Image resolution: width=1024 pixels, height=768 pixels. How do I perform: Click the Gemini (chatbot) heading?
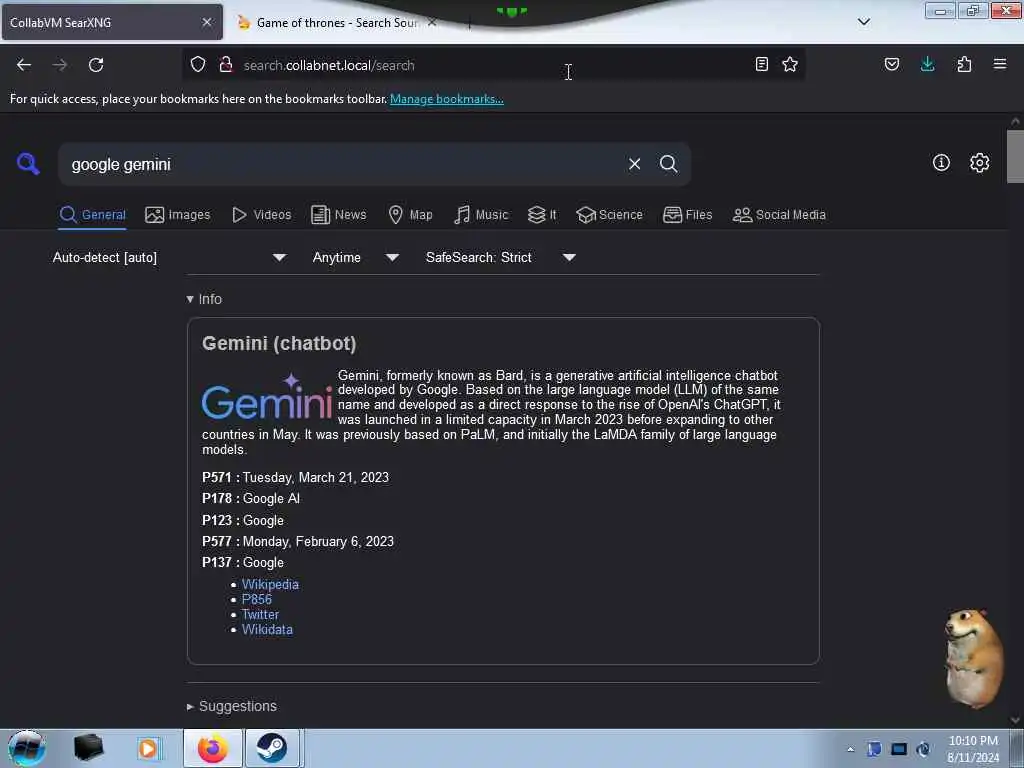click(x=279, y=343)
